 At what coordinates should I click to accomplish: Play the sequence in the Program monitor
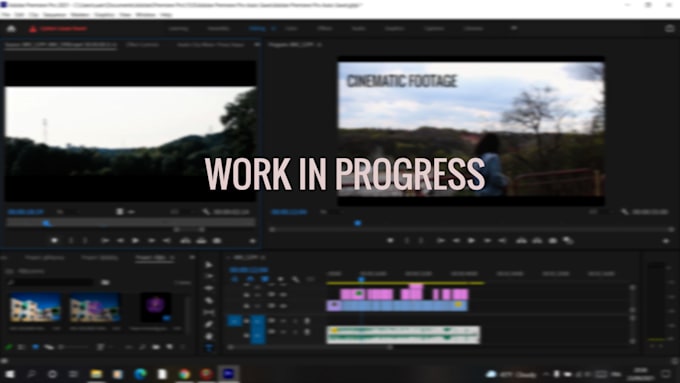pos(471,241)
